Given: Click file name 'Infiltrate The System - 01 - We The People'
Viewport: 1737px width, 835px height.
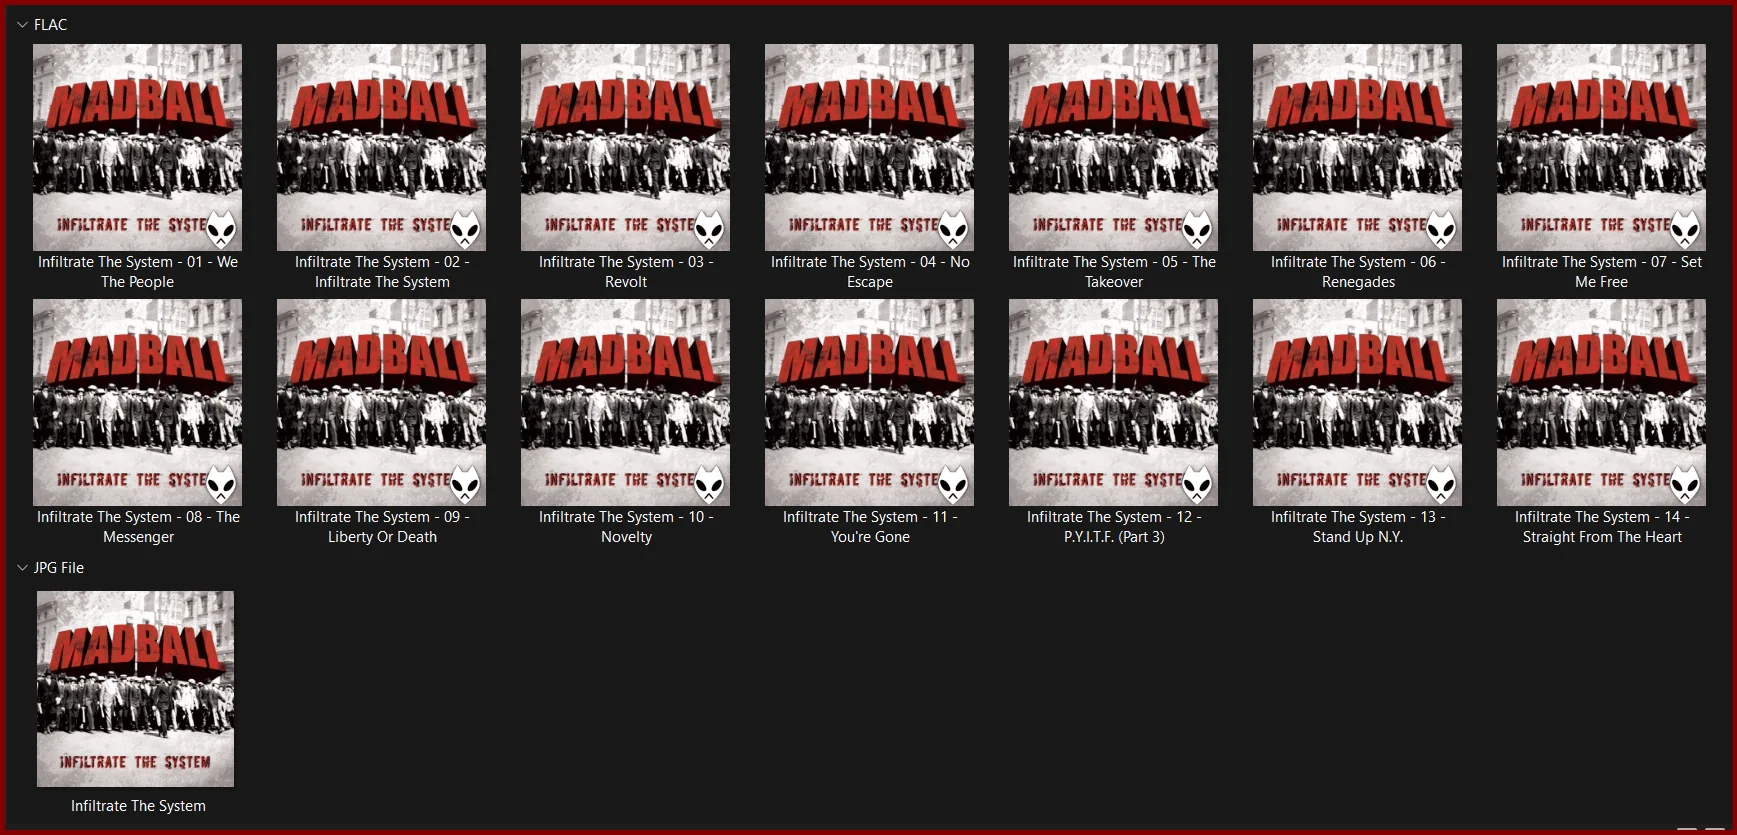Looking at the screenshot, I should [138, 272].
